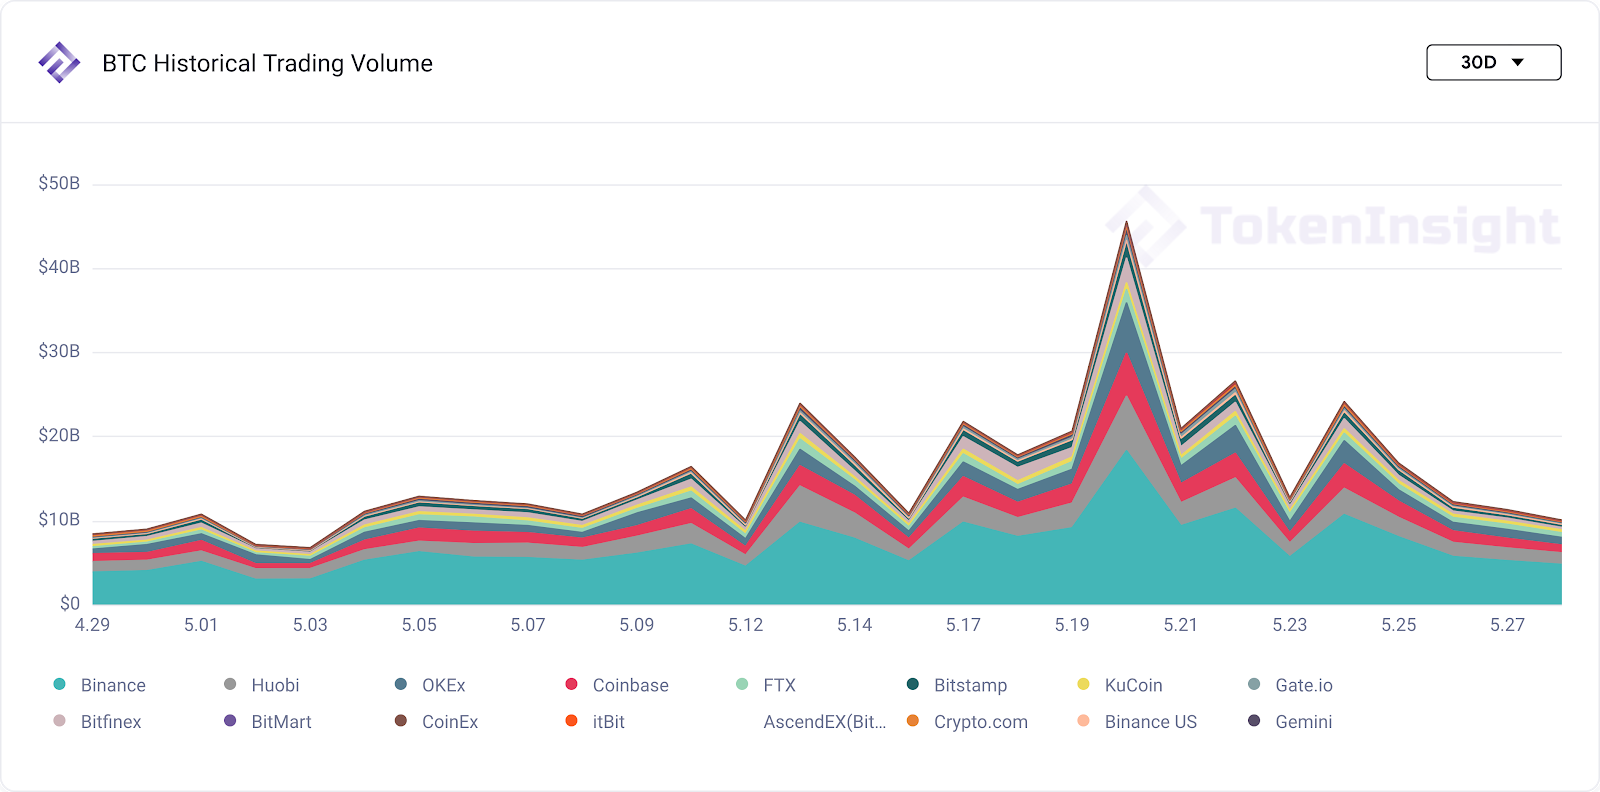Image resolution: width=1600 pixels, height=792 pixels.
Task: Click the 5.17 date axis label
Action: (x=964, y=625)
